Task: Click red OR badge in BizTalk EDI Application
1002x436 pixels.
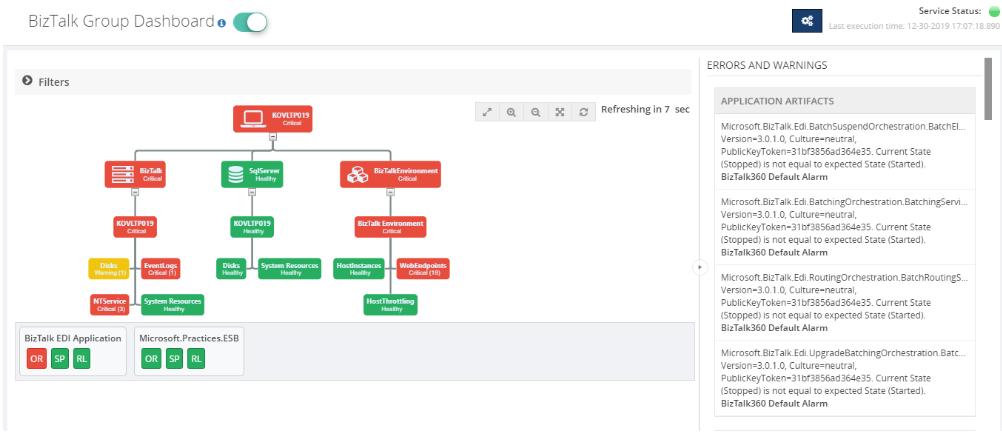Action: pyautogui.click(x=36, y=359)
